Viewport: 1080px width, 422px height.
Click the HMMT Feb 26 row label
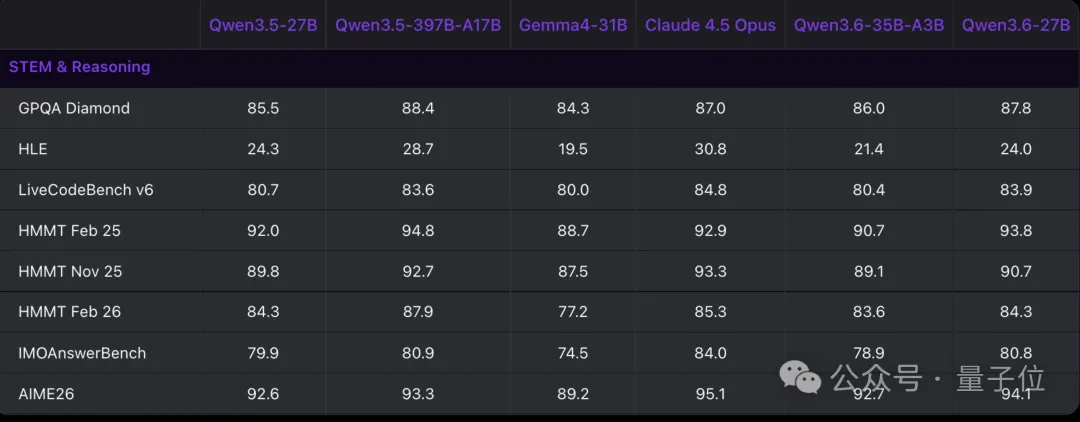69,312
